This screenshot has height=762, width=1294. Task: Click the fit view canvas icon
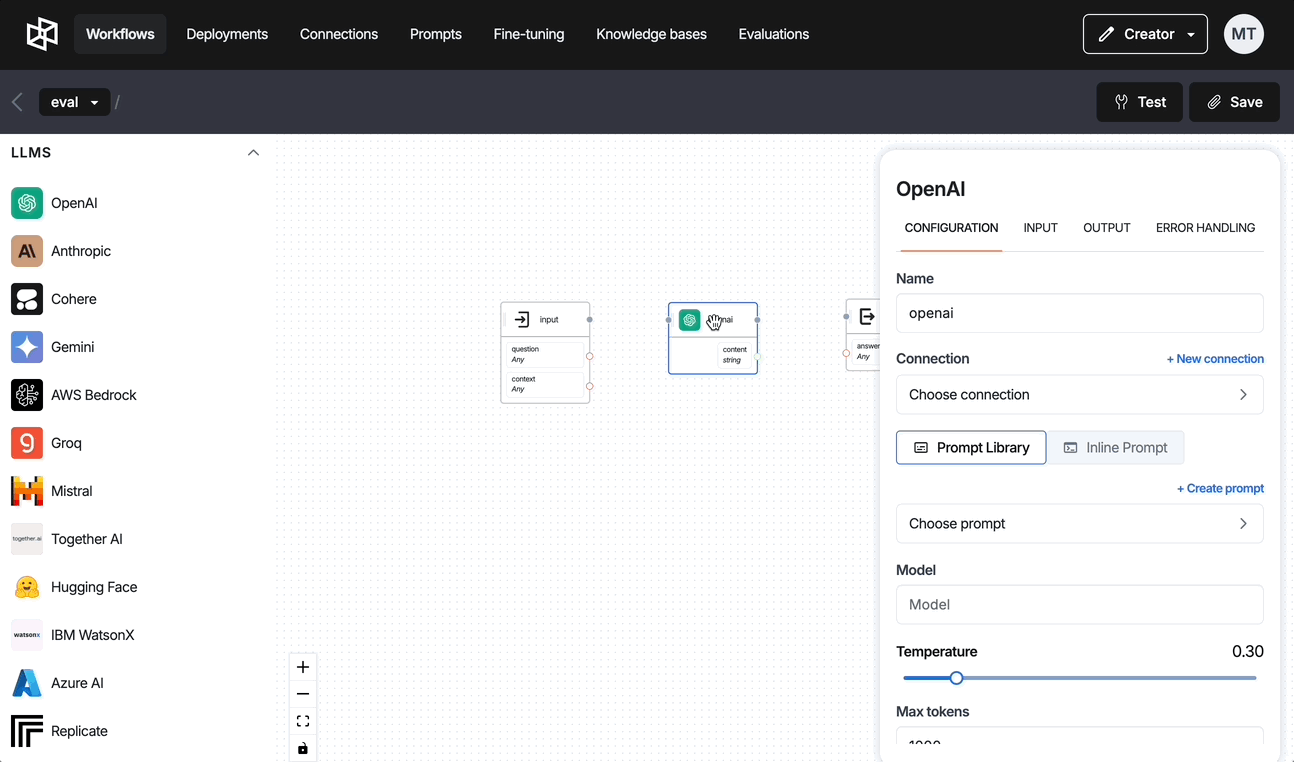pos(303,721)
